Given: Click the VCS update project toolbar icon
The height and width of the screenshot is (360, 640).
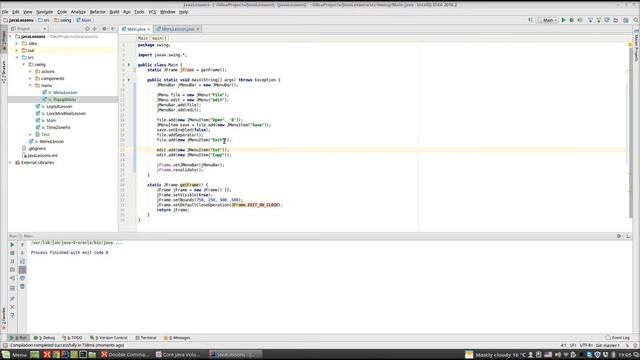Looking at the screenshot, I should (x=590, y=20).
